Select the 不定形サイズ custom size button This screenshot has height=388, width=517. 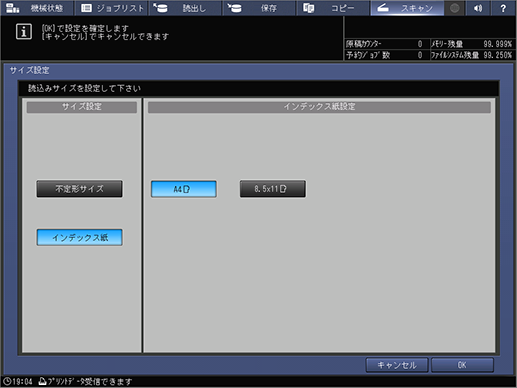coord(79,189)
